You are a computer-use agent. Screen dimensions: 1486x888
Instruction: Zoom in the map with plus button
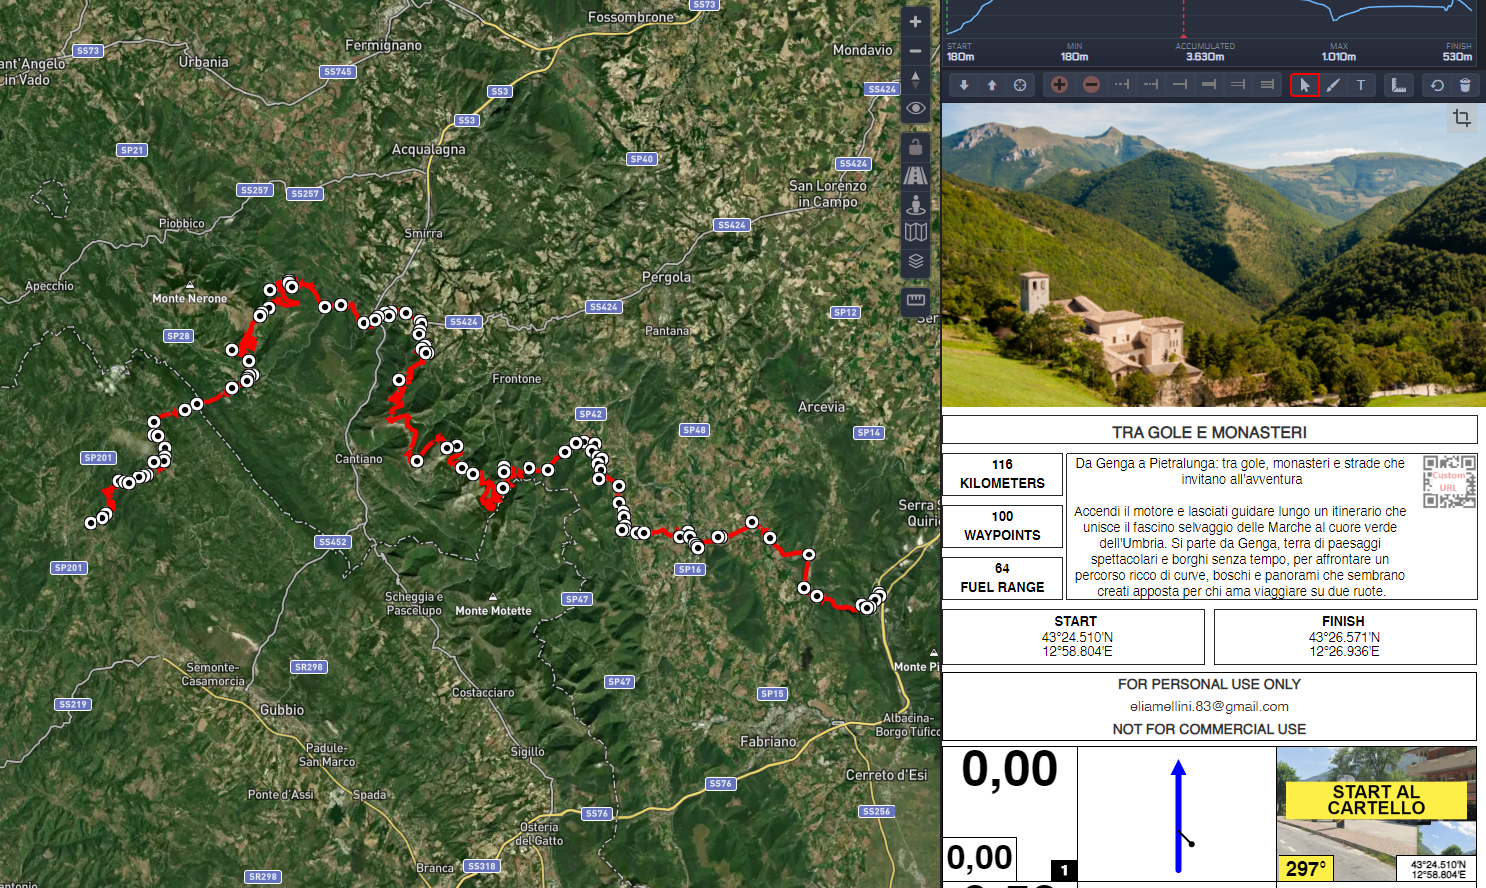coord(915,21)
